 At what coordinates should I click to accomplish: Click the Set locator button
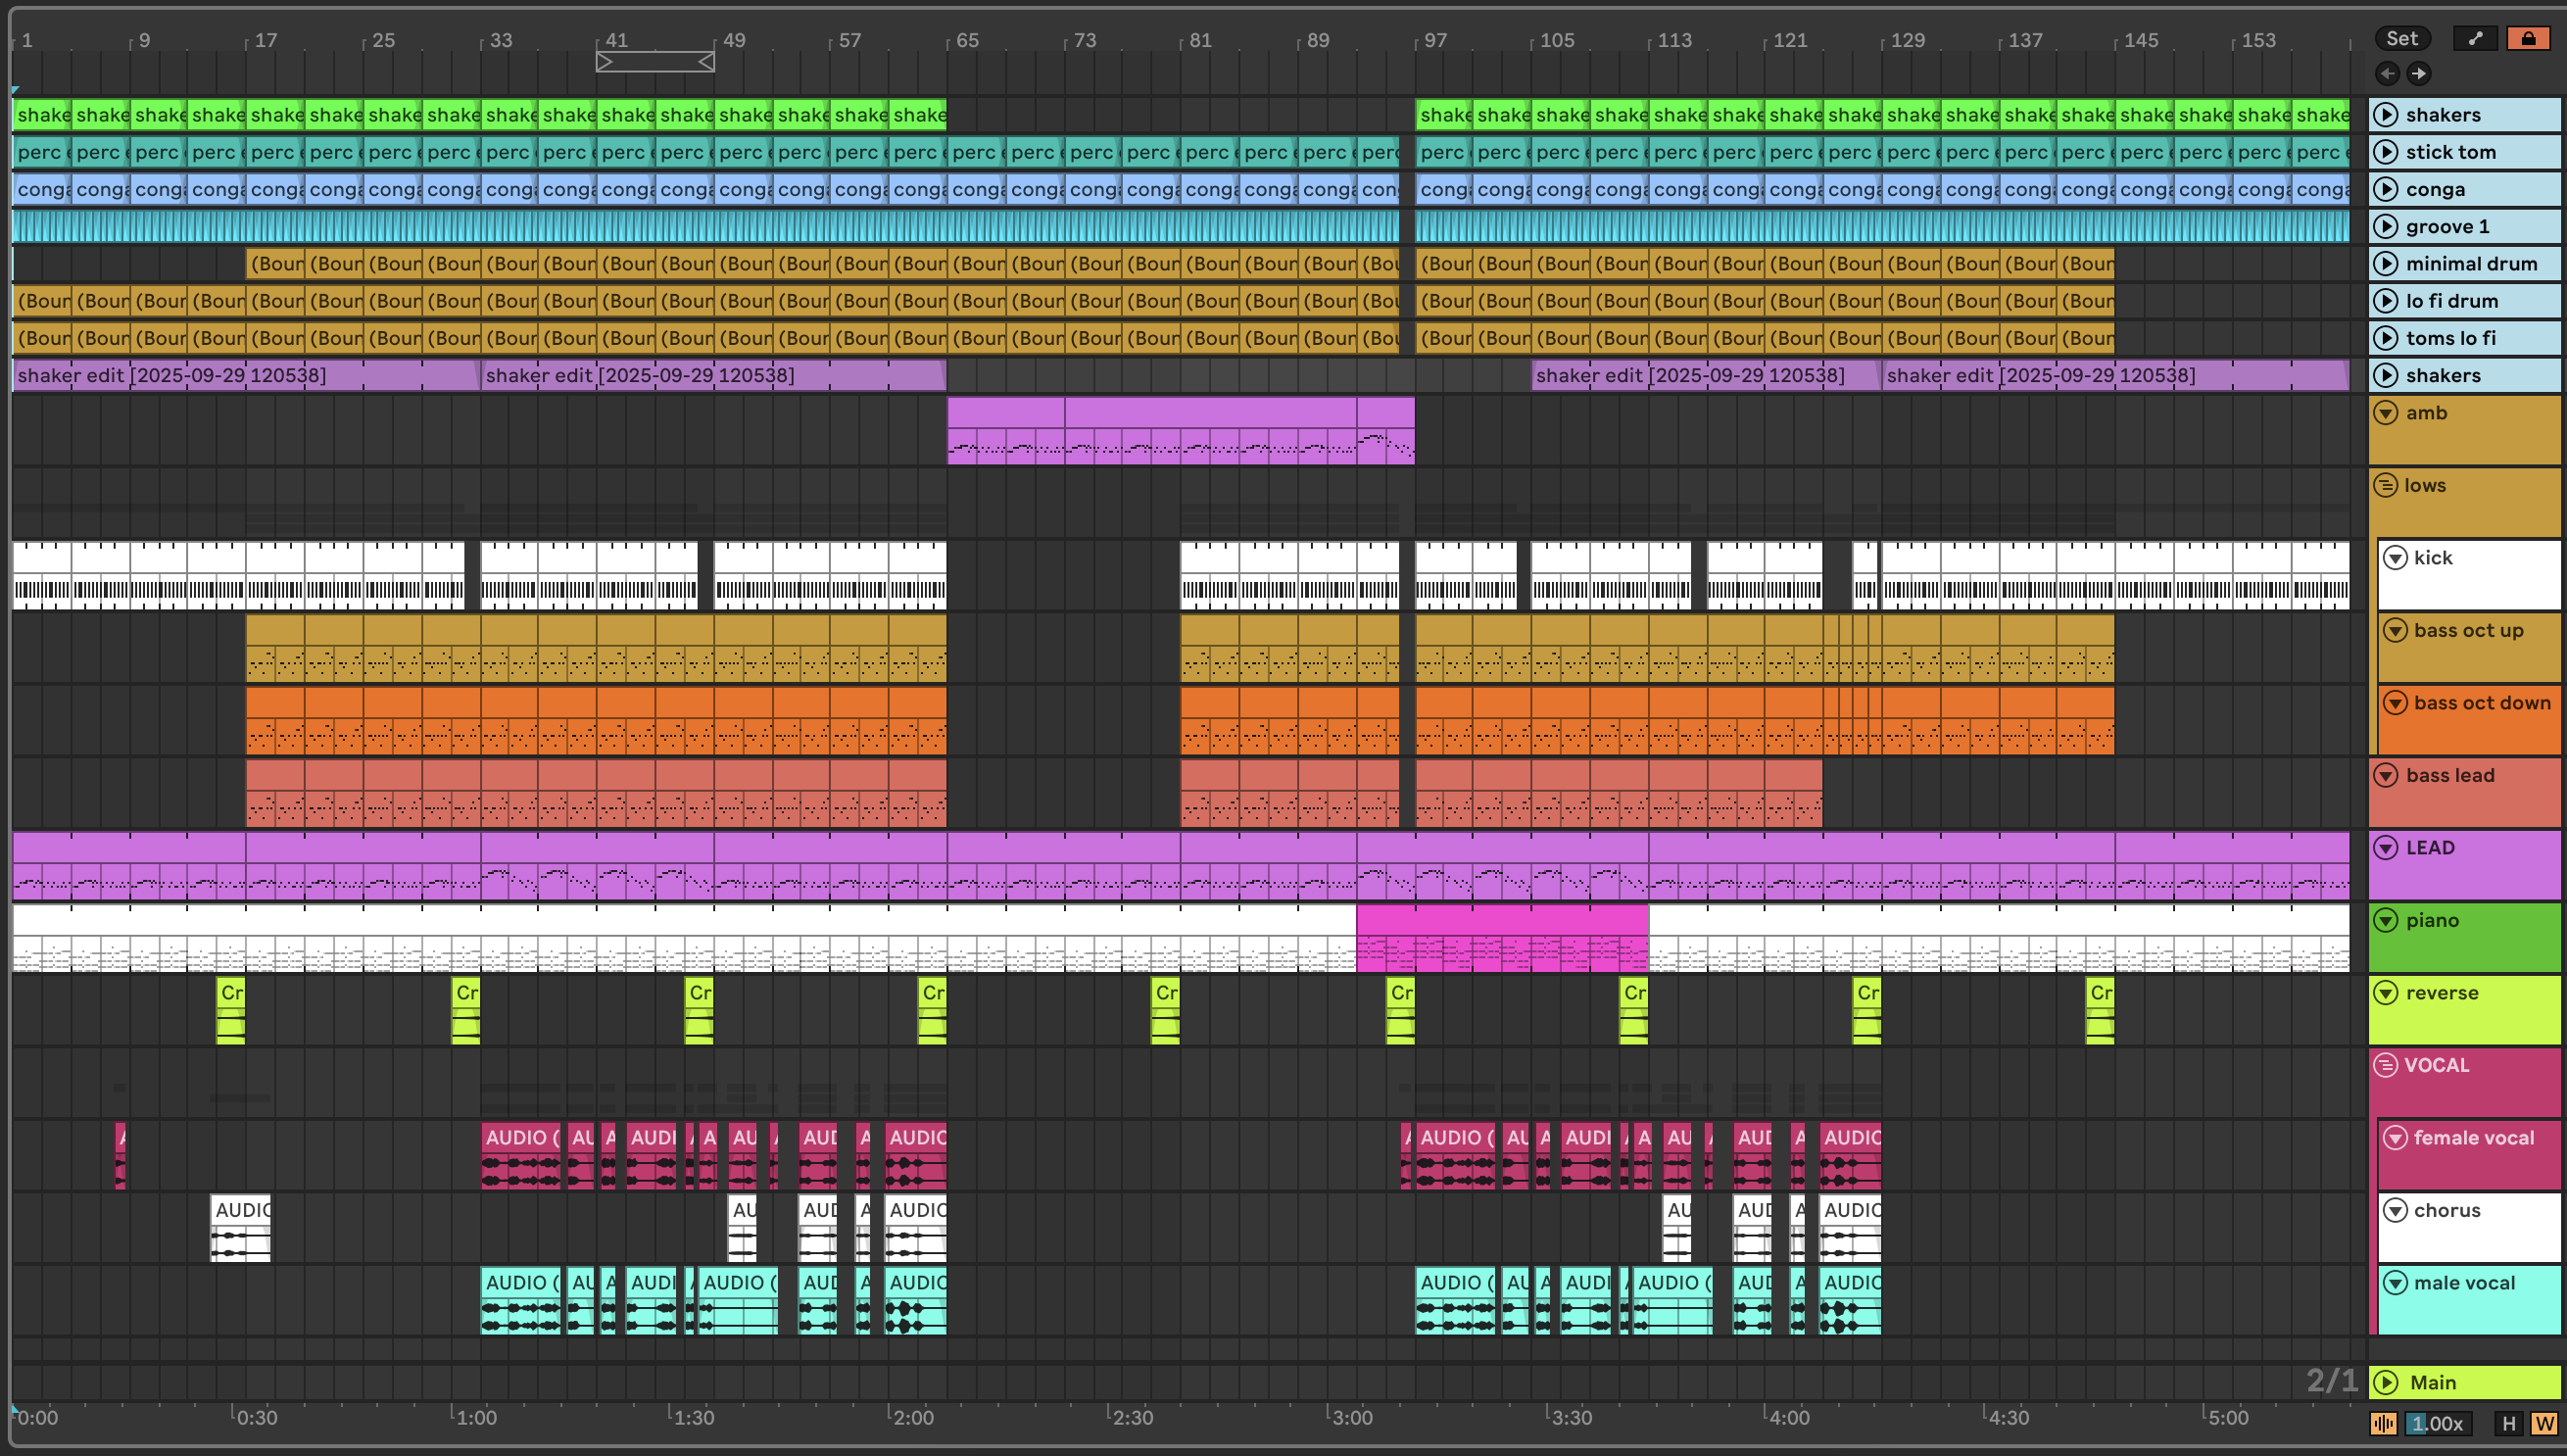2401,38
